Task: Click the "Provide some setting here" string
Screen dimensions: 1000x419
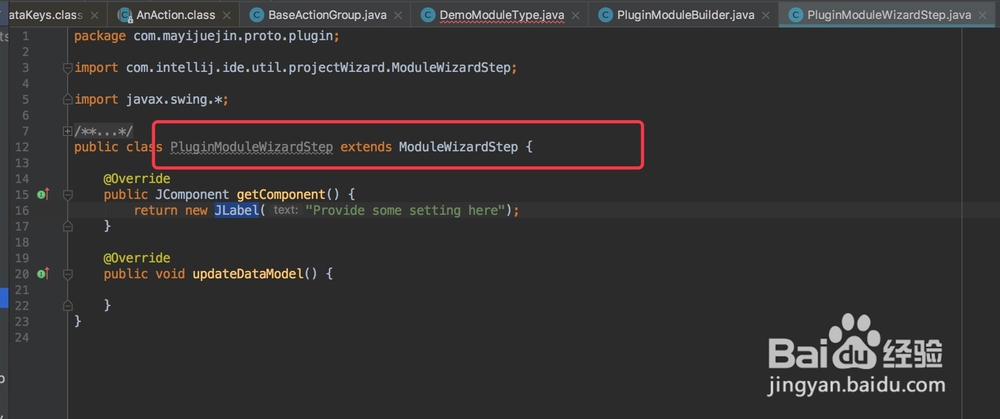Action: 406,210
